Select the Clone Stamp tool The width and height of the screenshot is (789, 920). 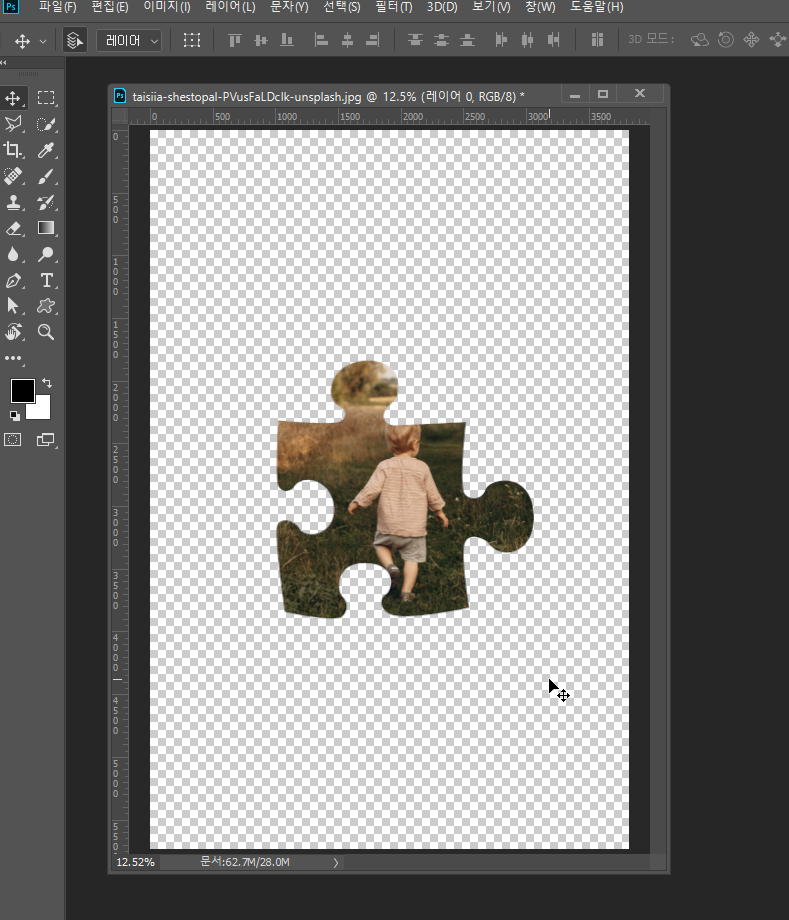coord(13,202)
